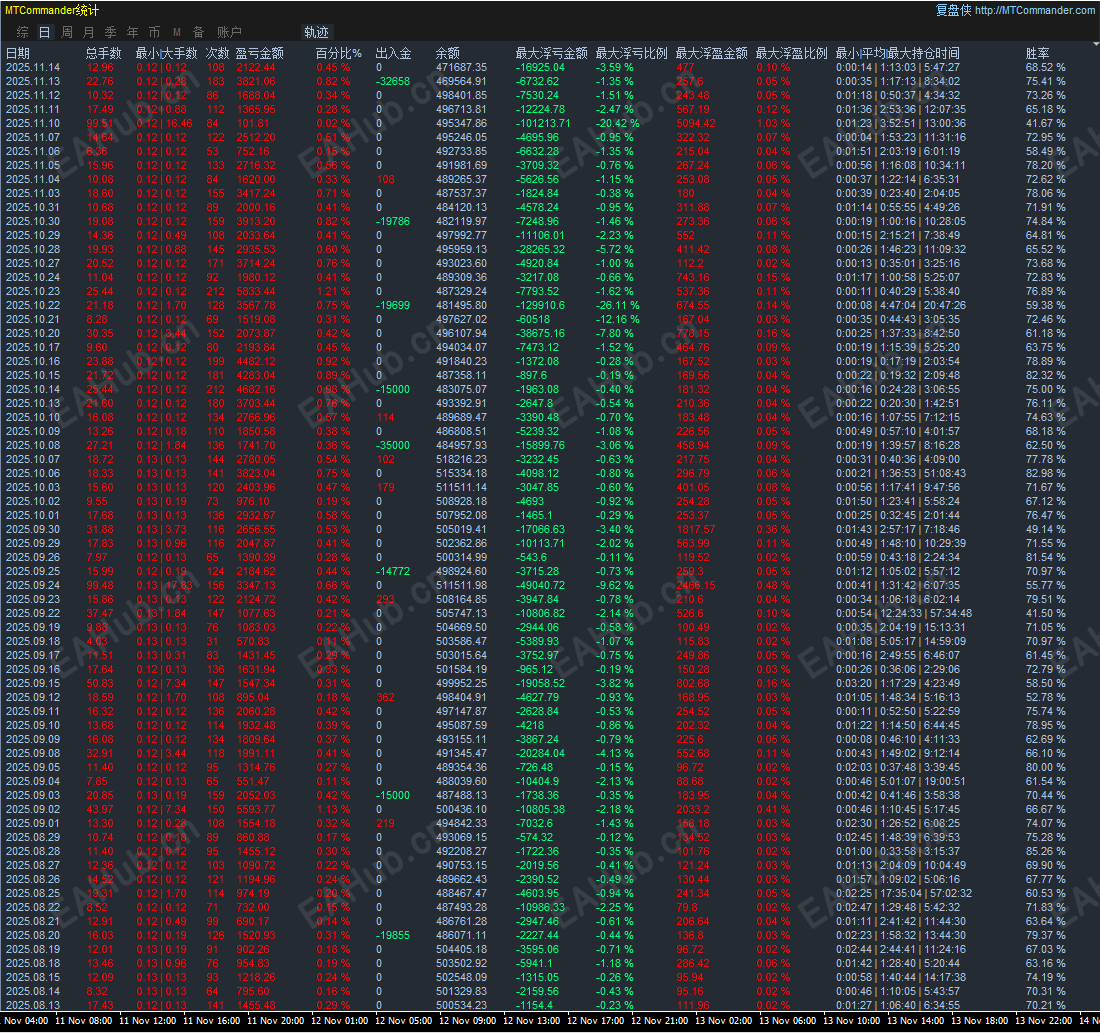This screenshot has height=1034, width=1100.
Task: Click the 2025.09.15 date cell
Action: (33, 683)
